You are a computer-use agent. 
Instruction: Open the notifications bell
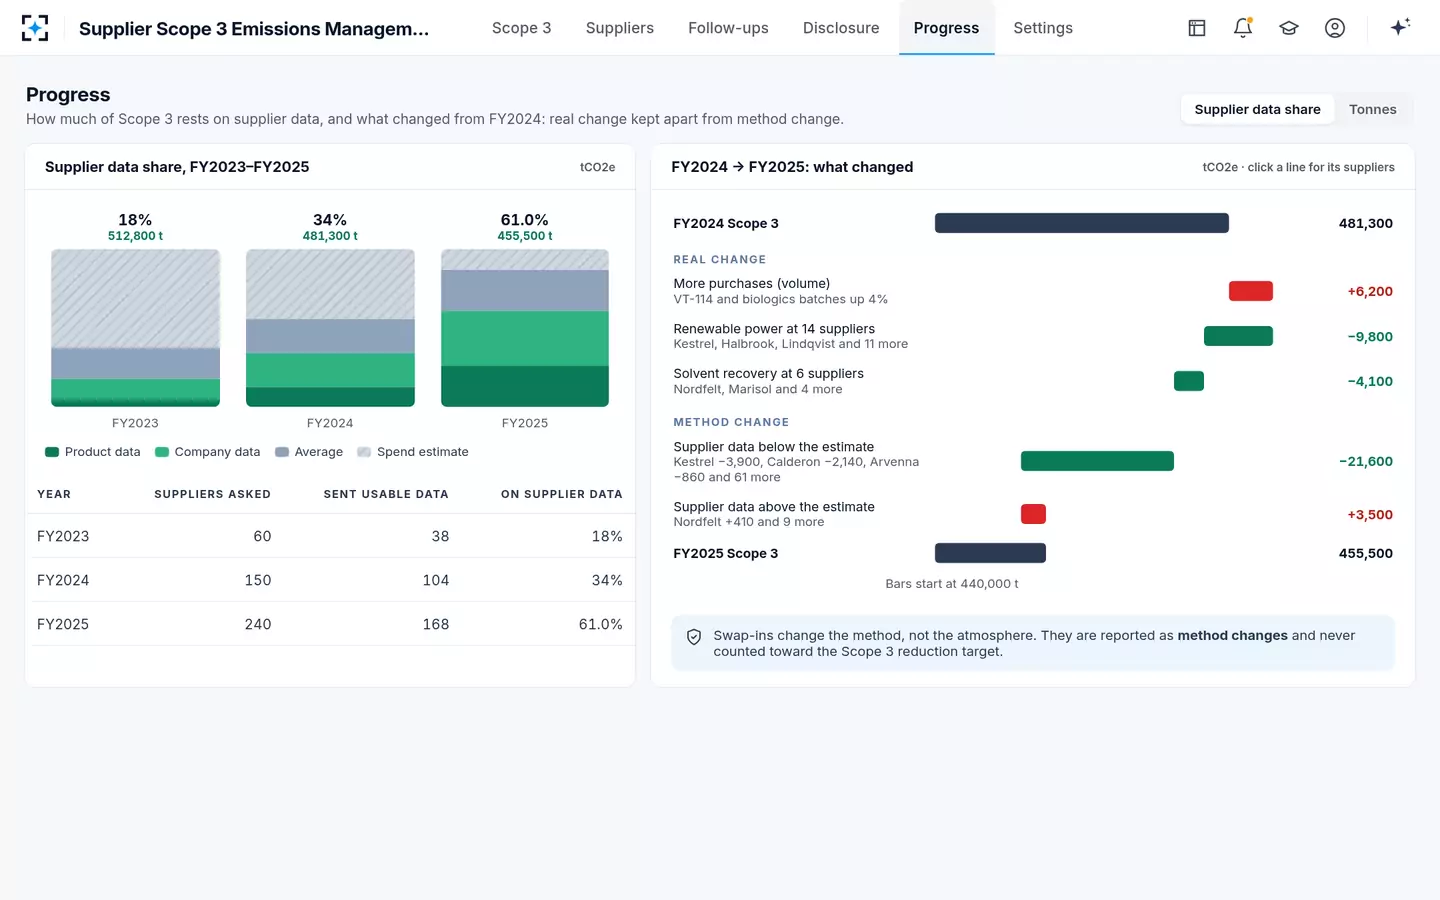coord(1243,28)
